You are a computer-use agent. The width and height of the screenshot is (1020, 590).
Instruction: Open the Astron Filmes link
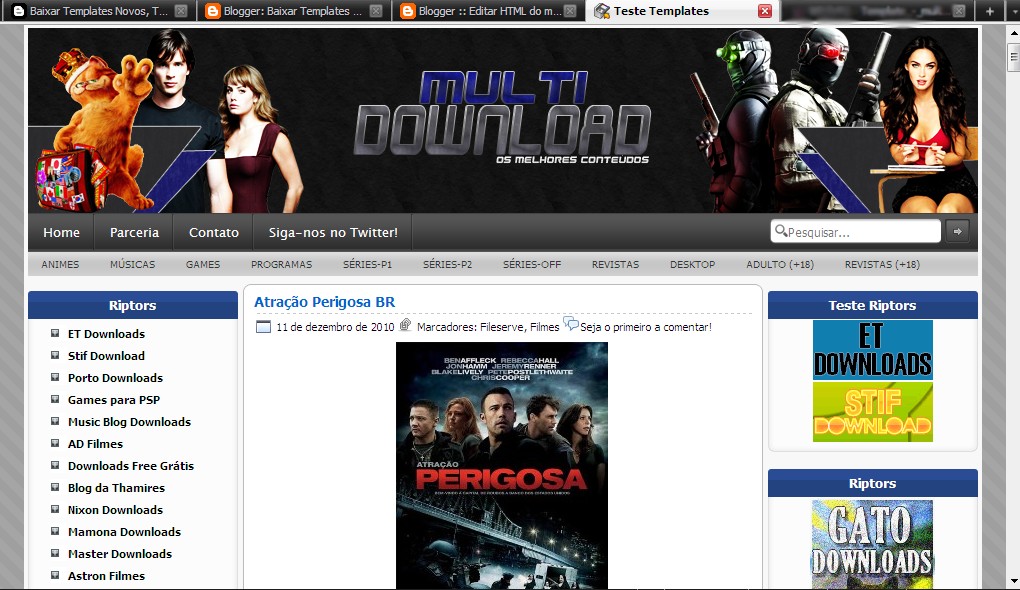click(x=107, y=576)
